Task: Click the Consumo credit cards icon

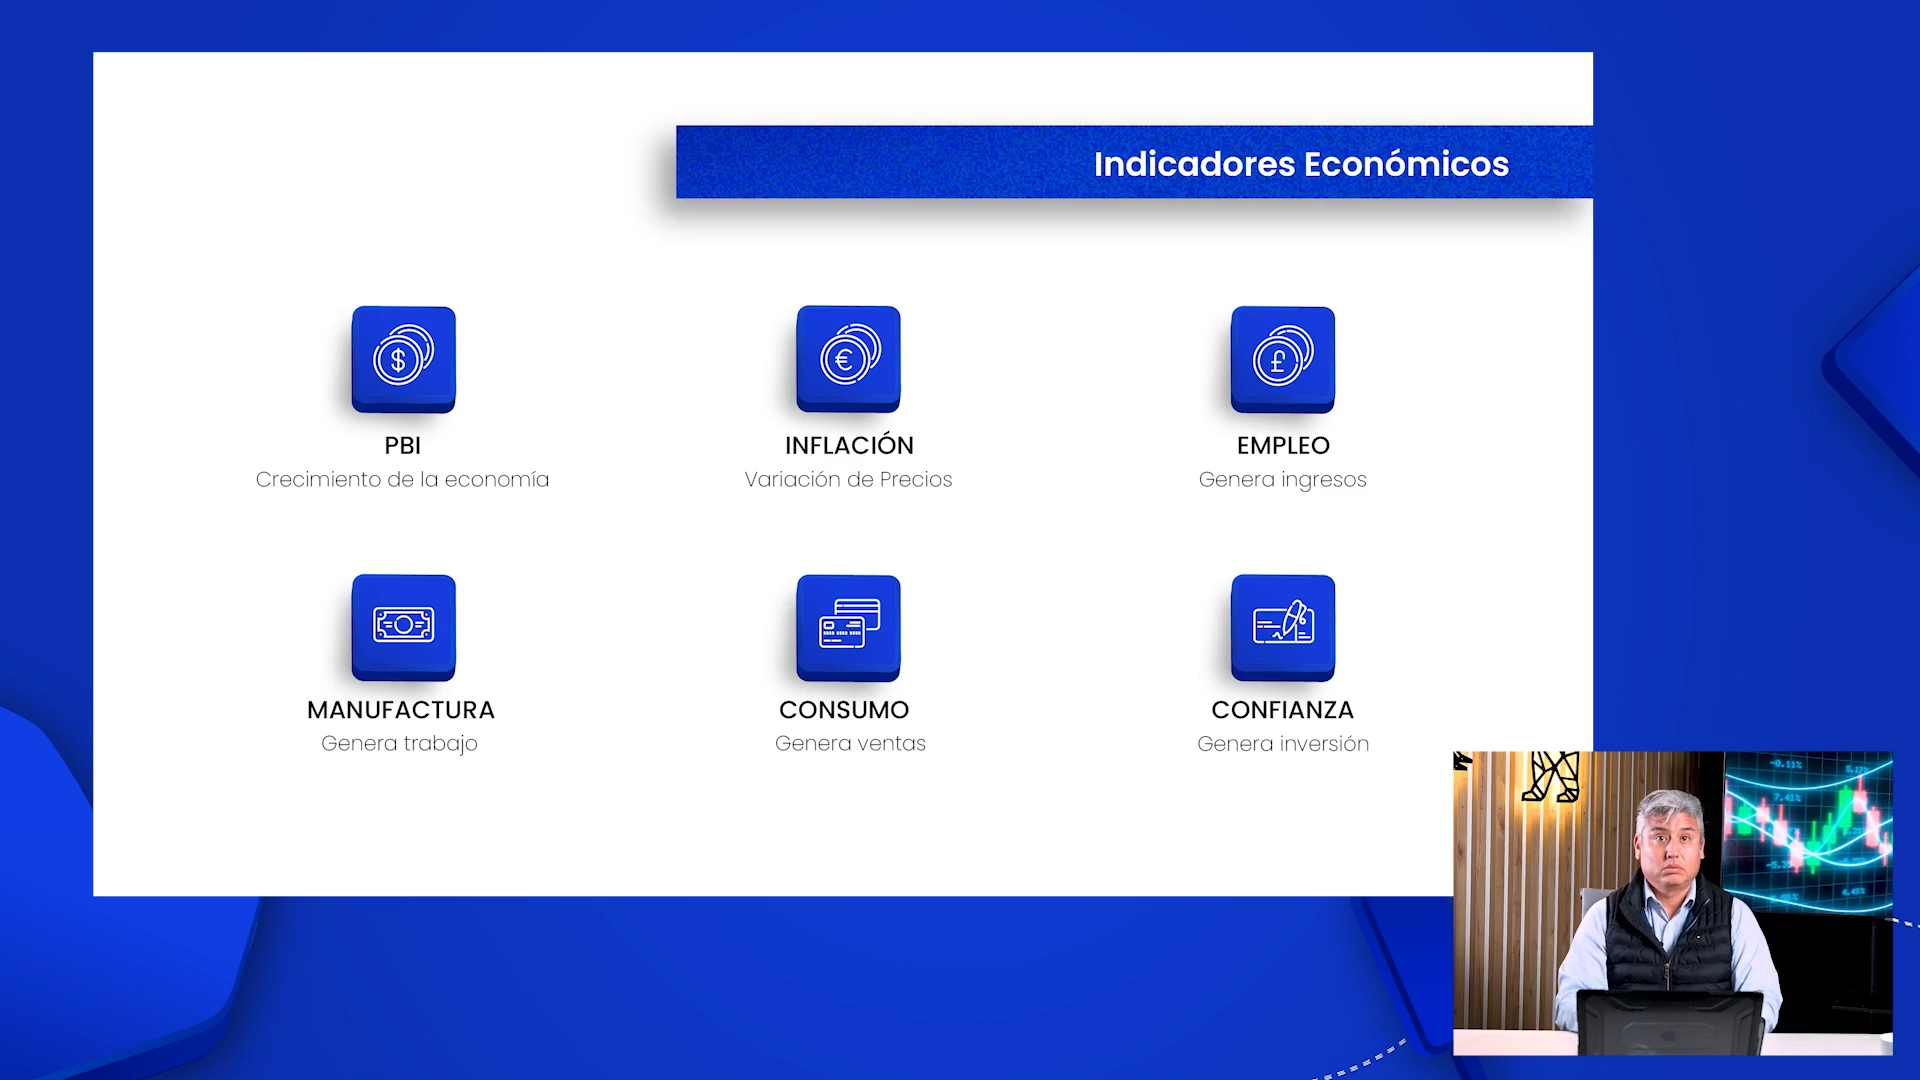Action: coord(848,626)
